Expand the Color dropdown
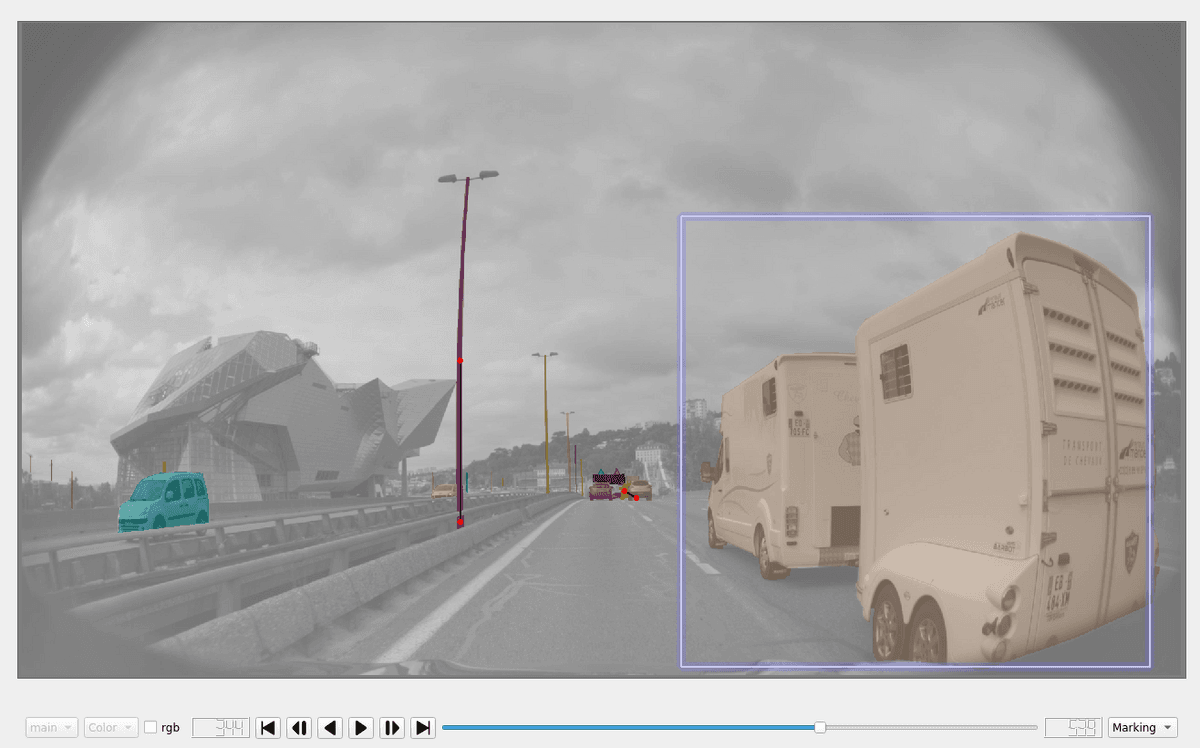 (111, 728)
